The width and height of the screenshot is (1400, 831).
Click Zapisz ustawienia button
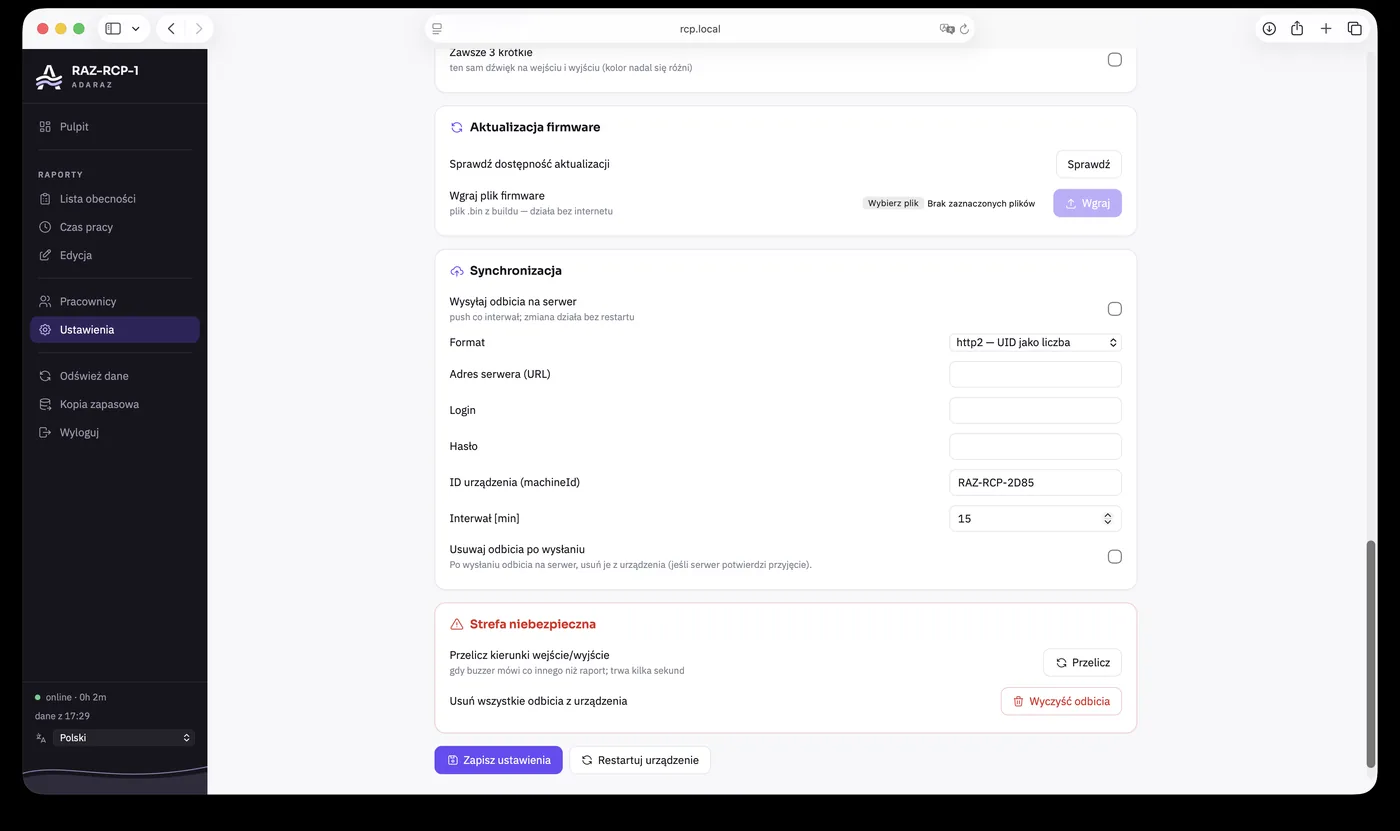[498, 760]
